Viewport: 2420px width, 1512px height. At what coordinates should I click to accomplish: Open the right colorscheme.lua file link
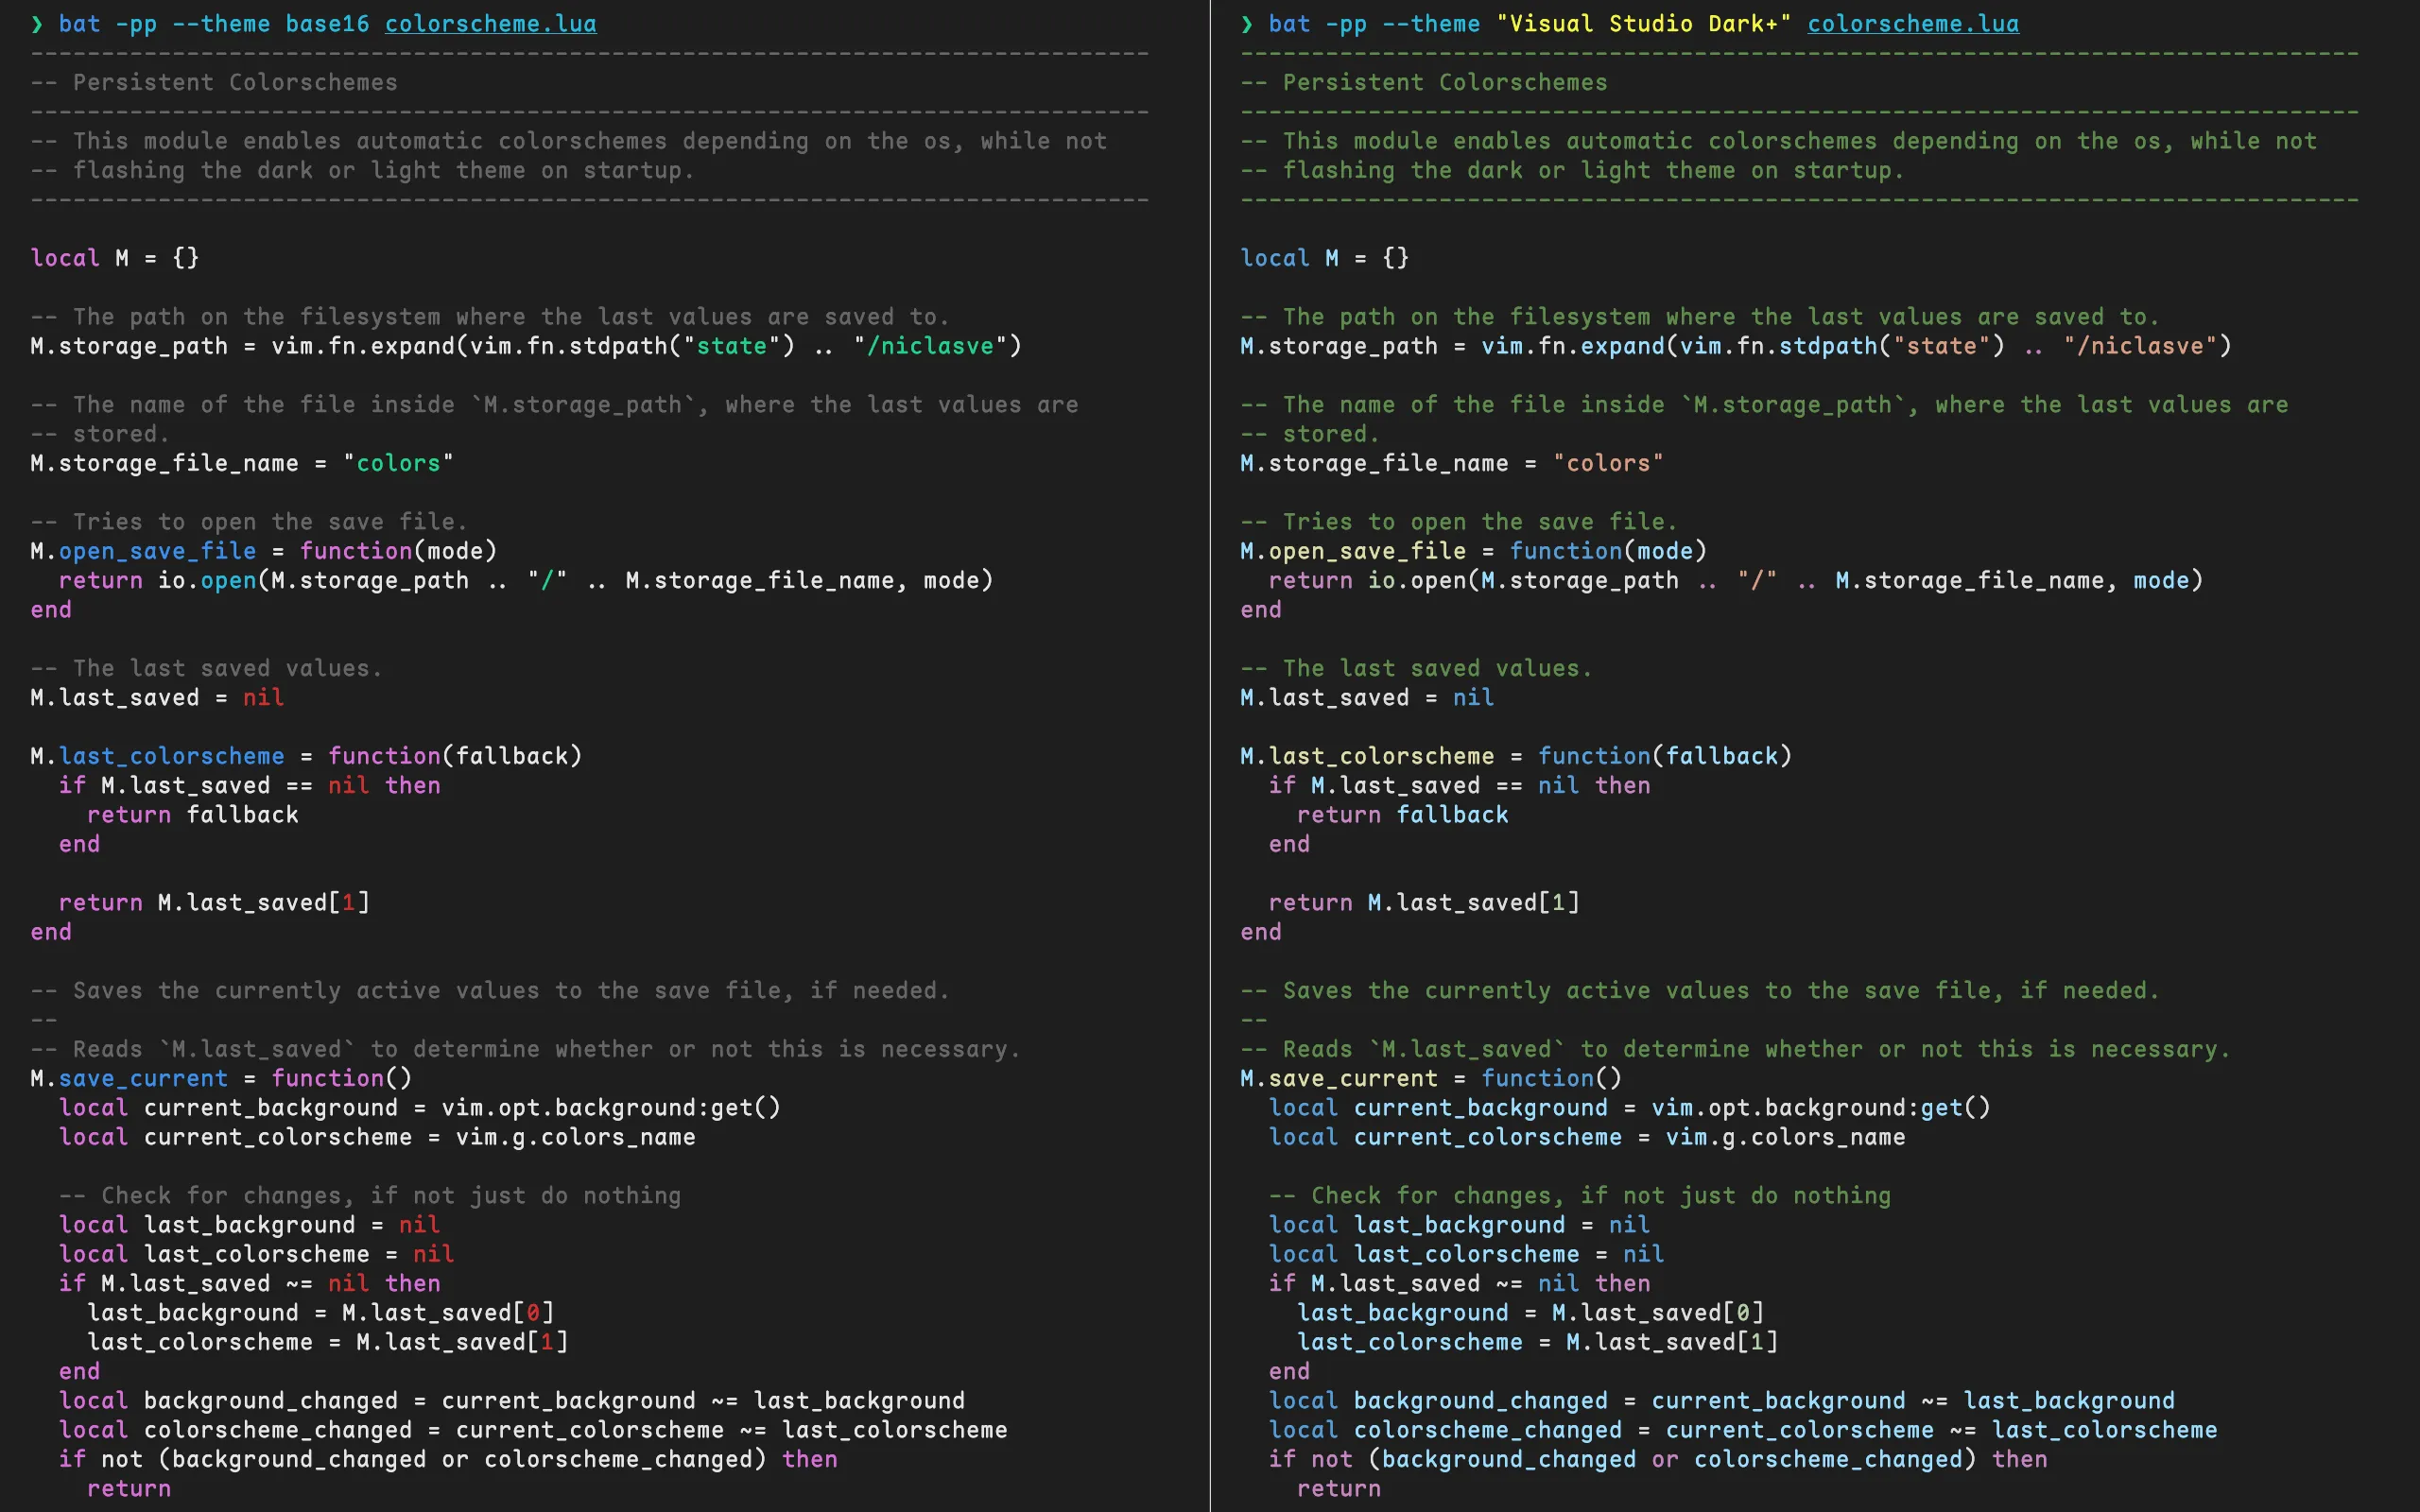tap(1912, 23)
